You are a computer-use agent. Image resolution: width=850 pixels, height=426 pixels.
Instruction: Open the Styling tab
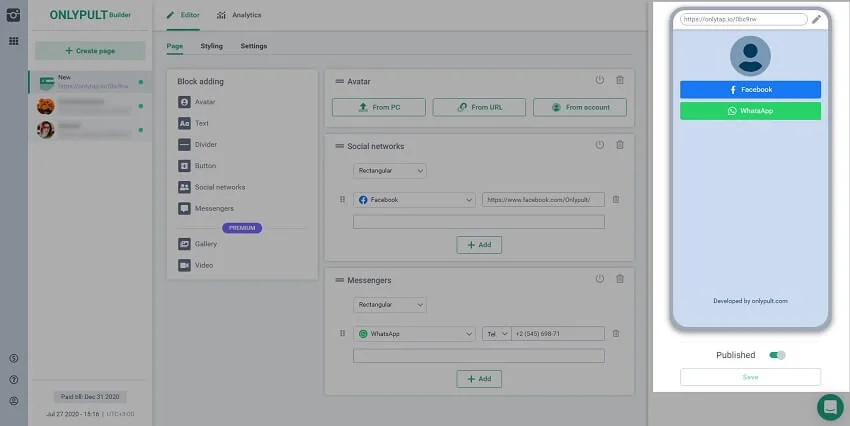click(211, 46)
